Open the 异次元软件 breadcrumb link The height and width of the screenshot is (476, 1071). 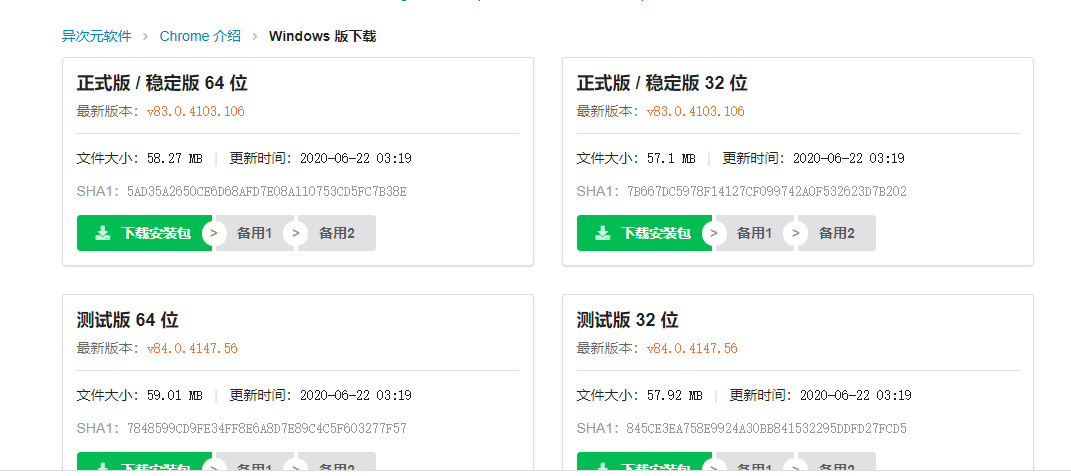[96, 36]
